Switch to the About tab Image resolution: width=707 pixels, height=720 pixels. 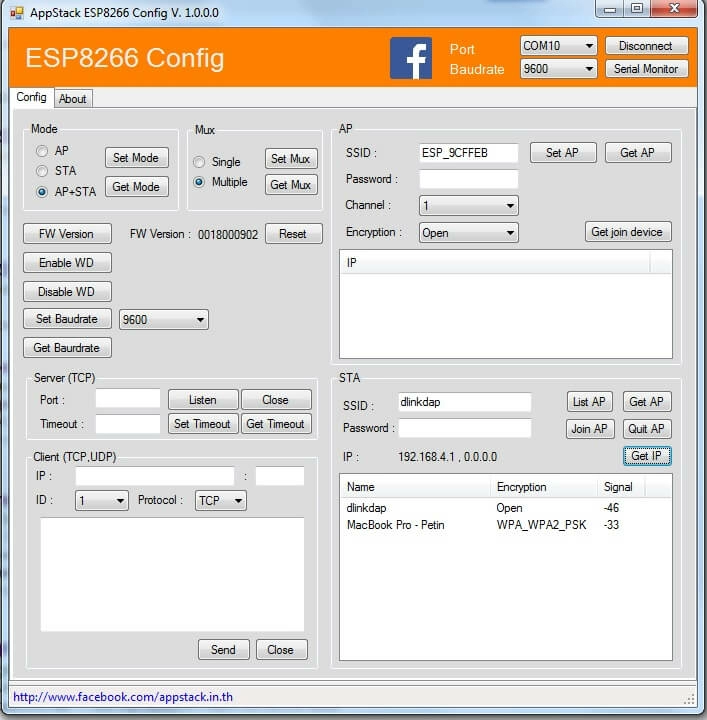(x=72, y=99)
